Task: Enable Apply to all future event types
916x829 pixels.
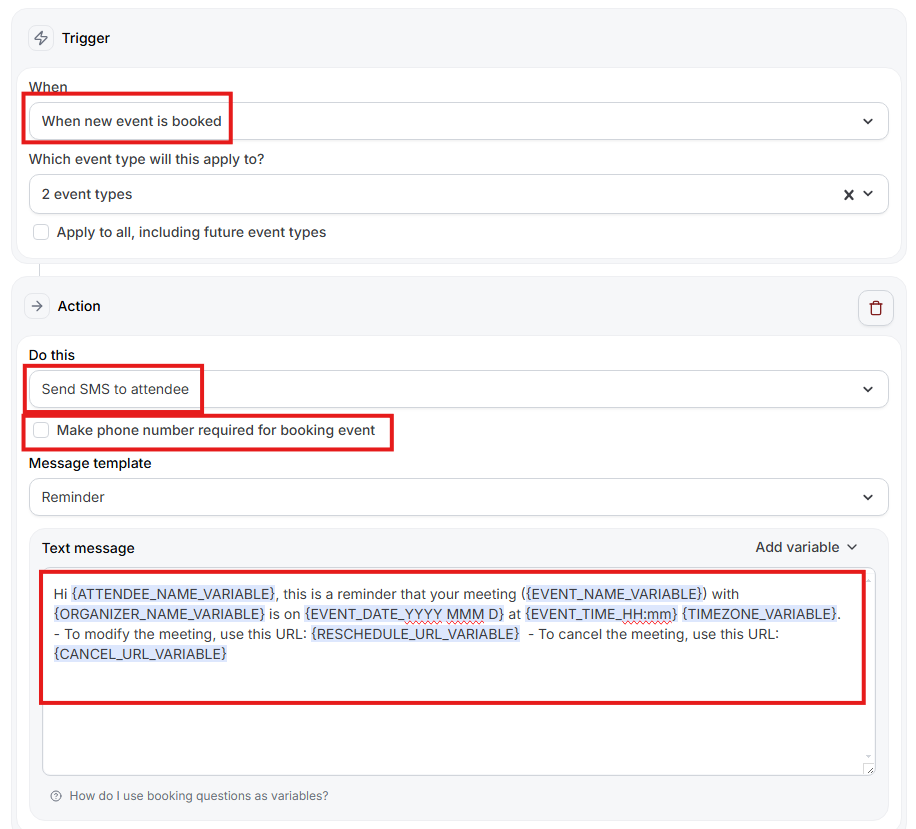Action: [x=41, y=232]
